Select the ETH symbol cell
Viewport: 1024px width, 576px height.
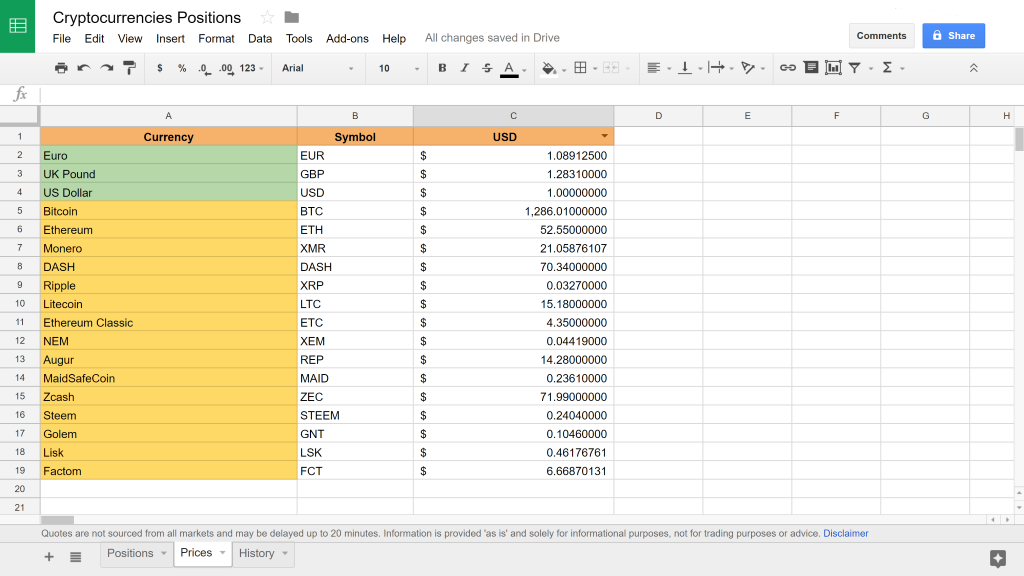(x=355, y=230)
